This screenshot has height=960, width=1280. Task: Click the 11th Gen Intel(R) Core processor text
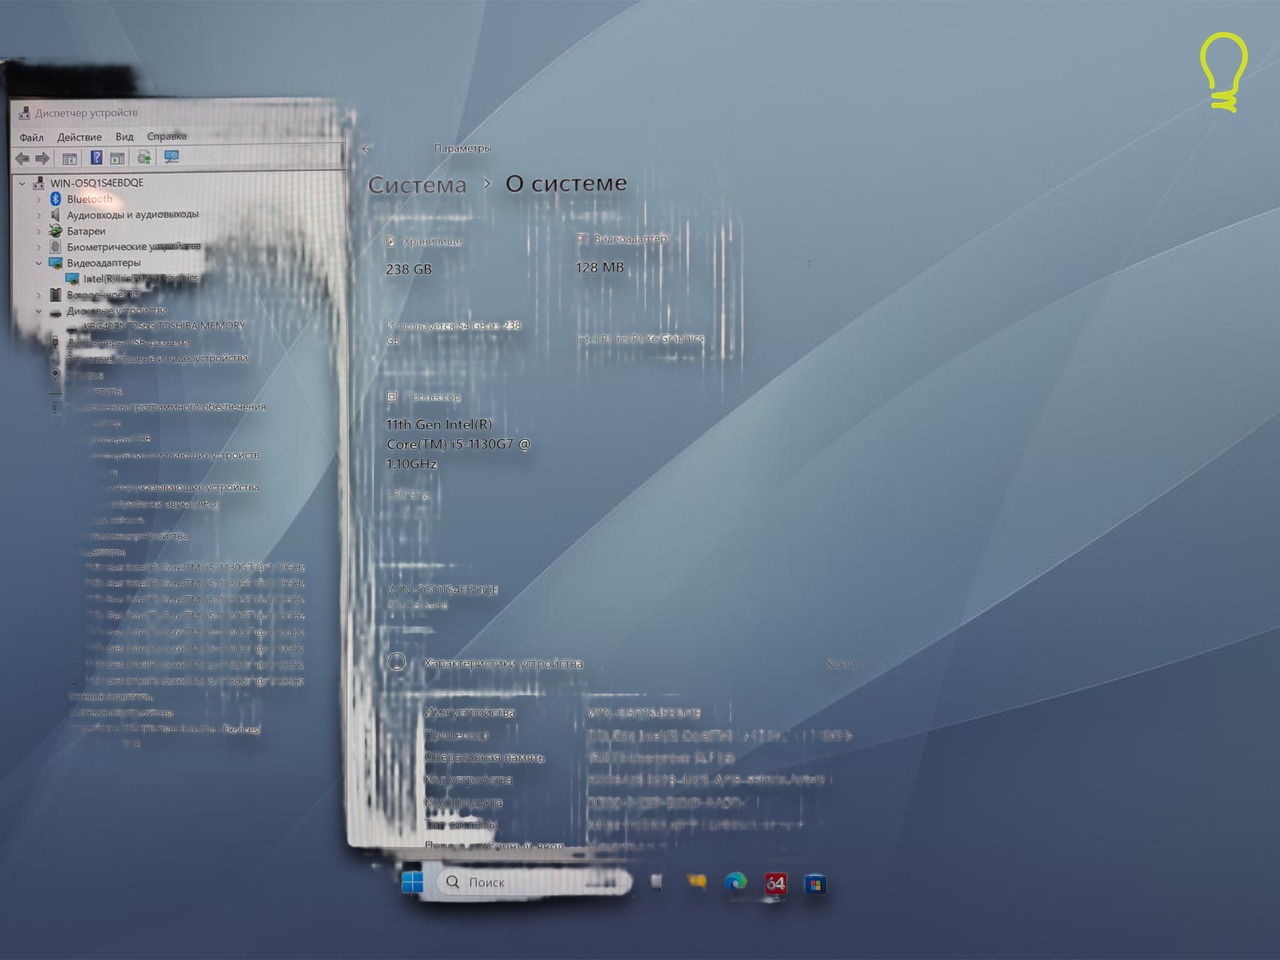click(x=458, y=444)
